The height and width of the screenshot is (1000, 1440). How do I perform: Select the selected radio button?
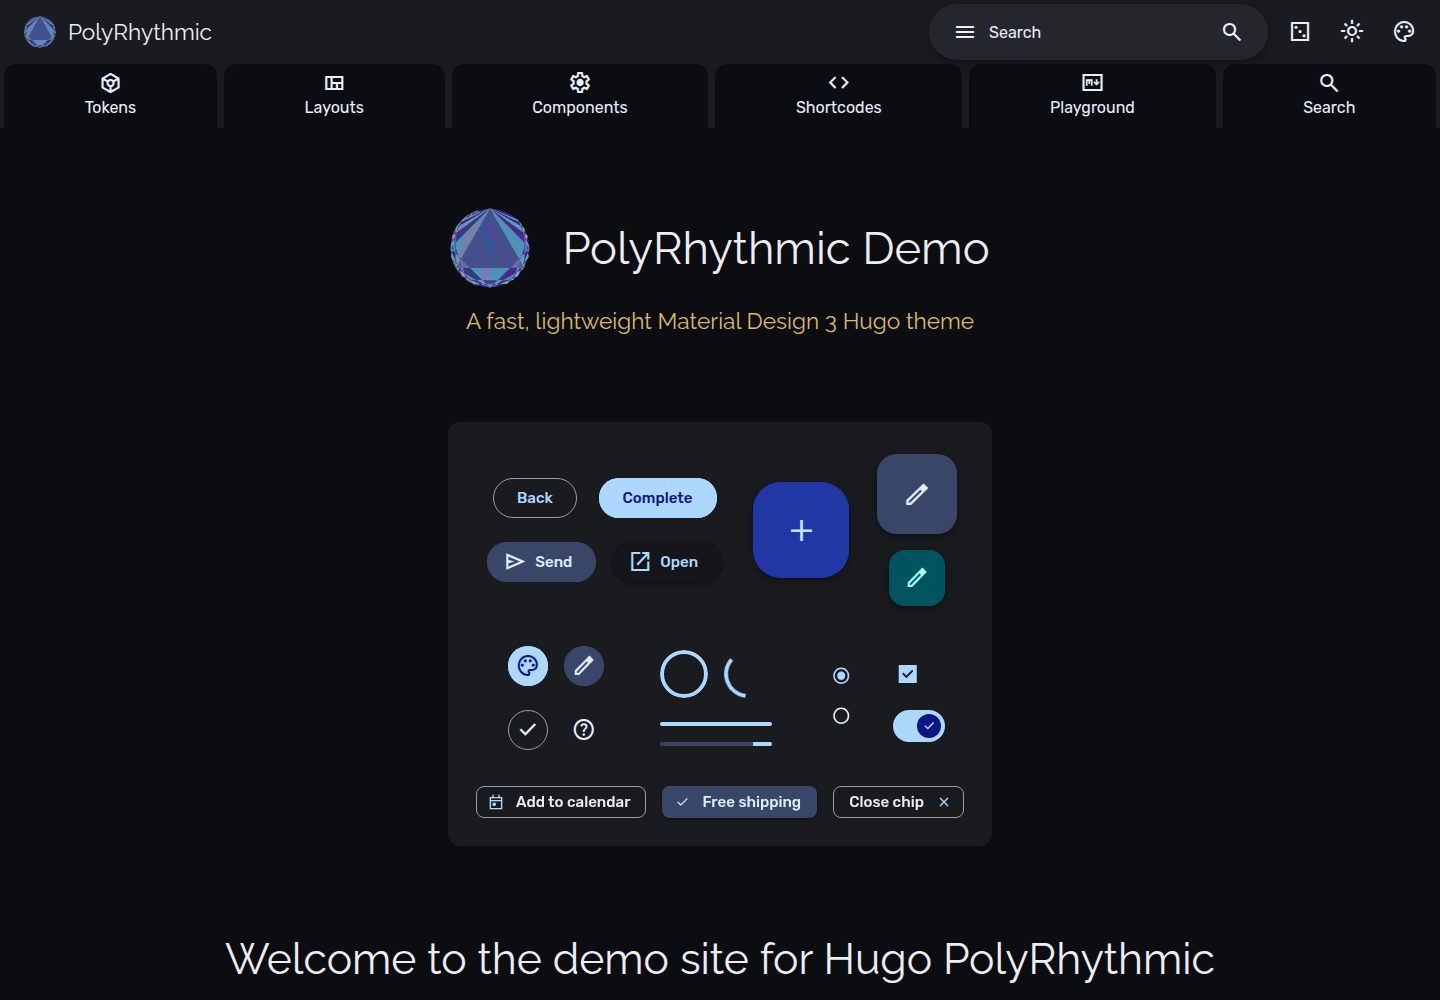pos(841,676)
